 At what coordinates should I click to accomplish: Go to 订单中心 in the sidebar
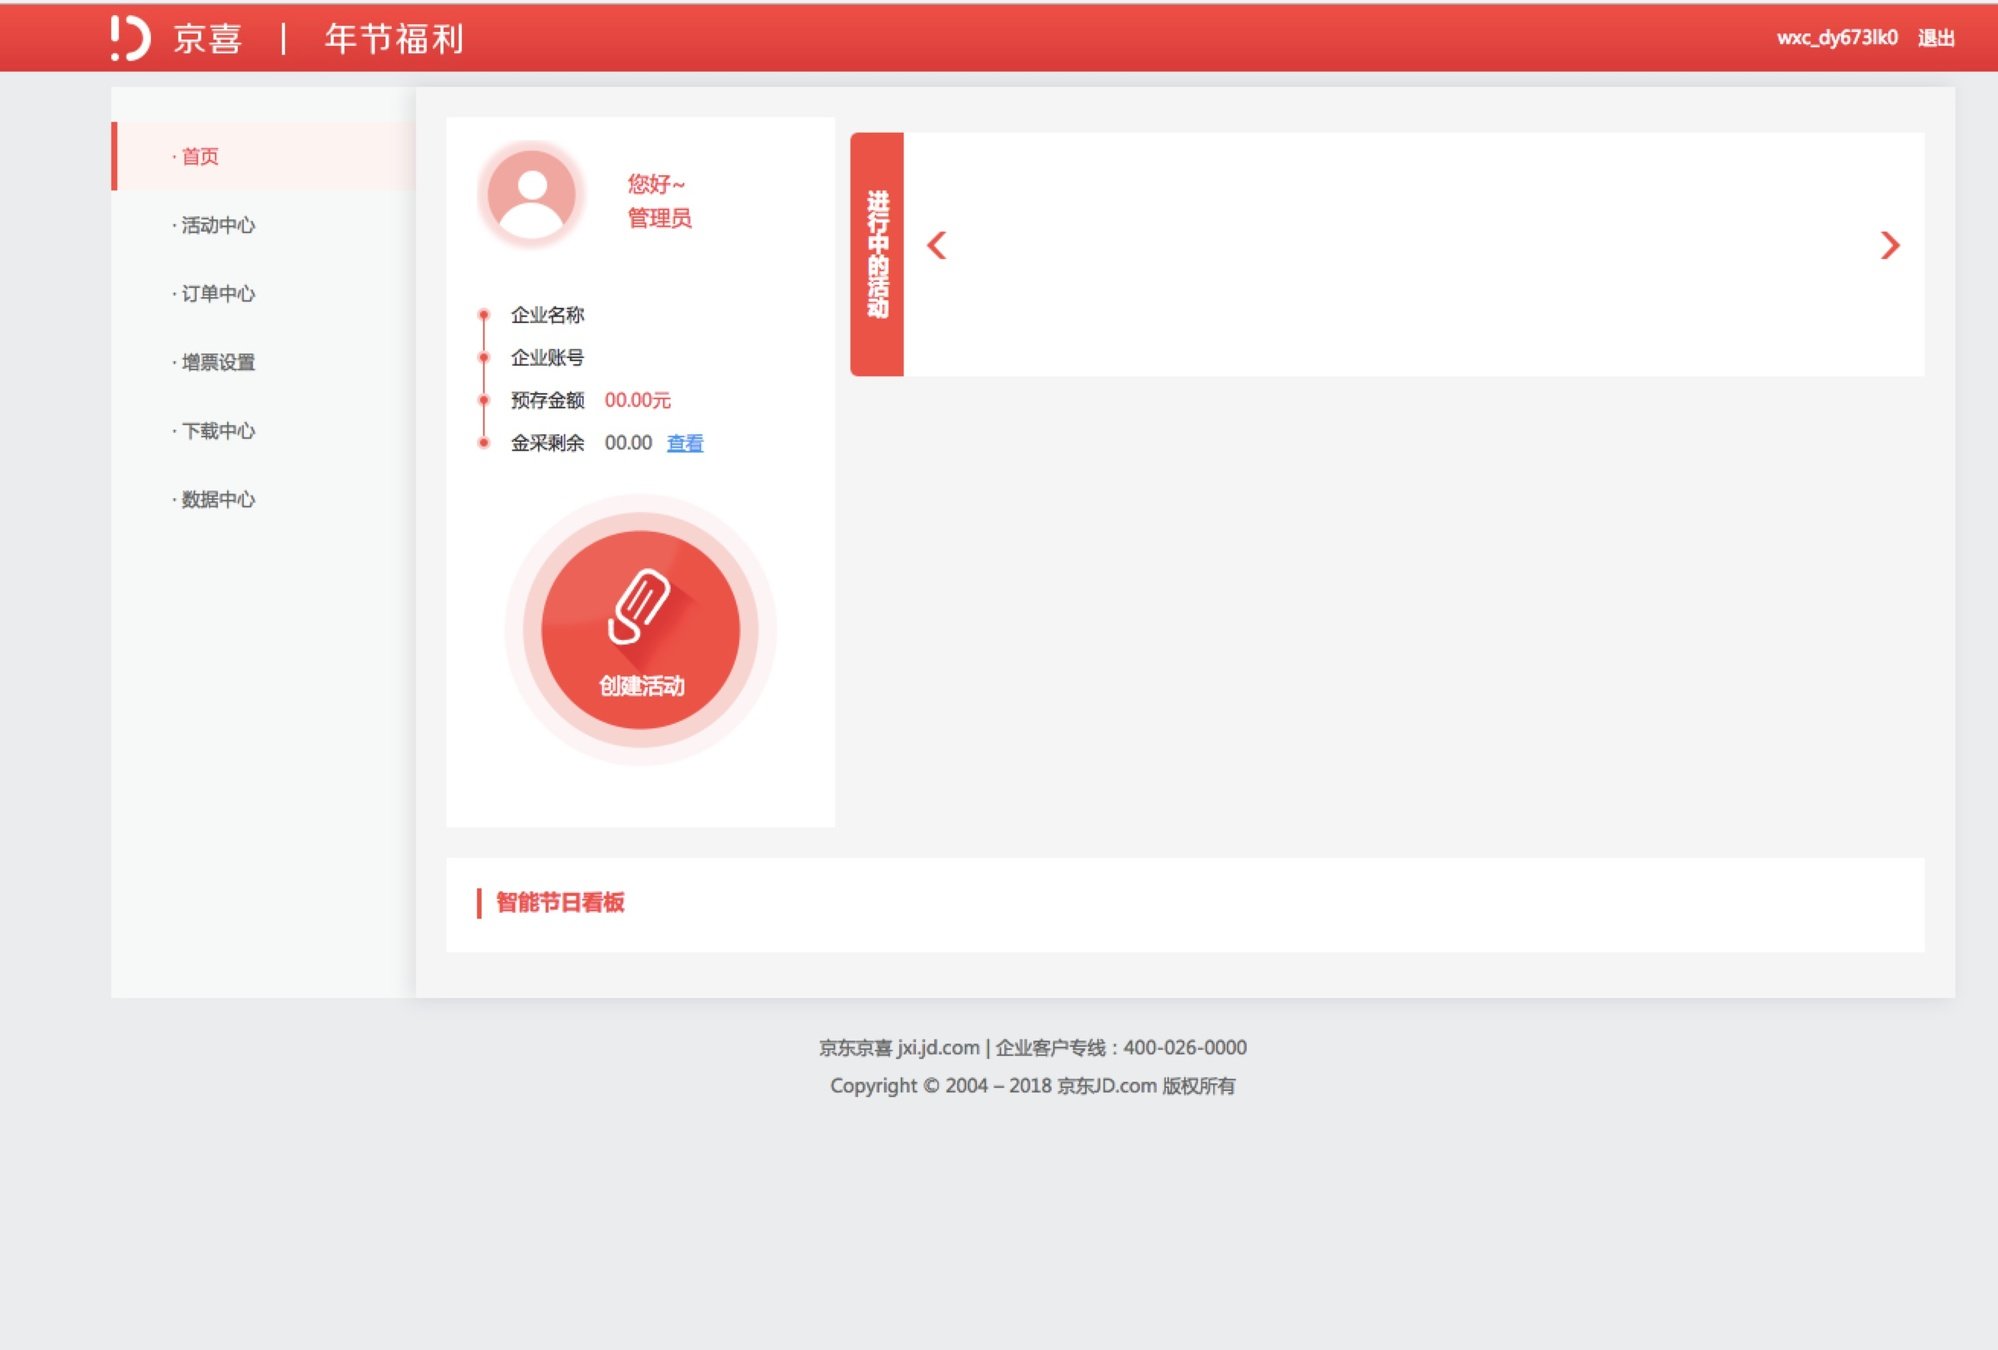[x=218, y=294]
